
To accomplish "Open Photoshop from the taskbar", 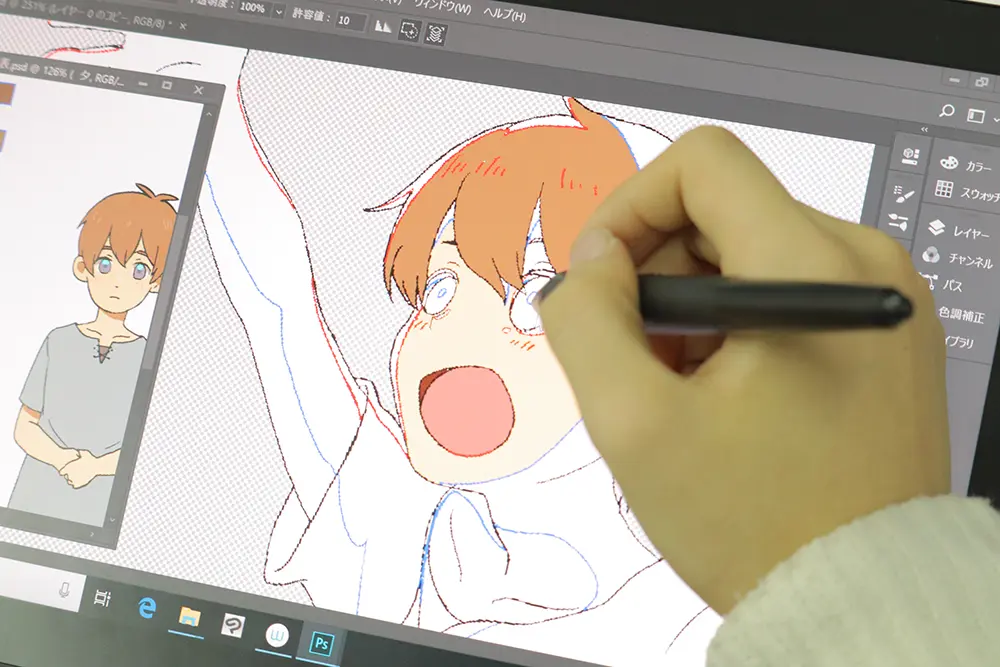I will pos(321,643).
